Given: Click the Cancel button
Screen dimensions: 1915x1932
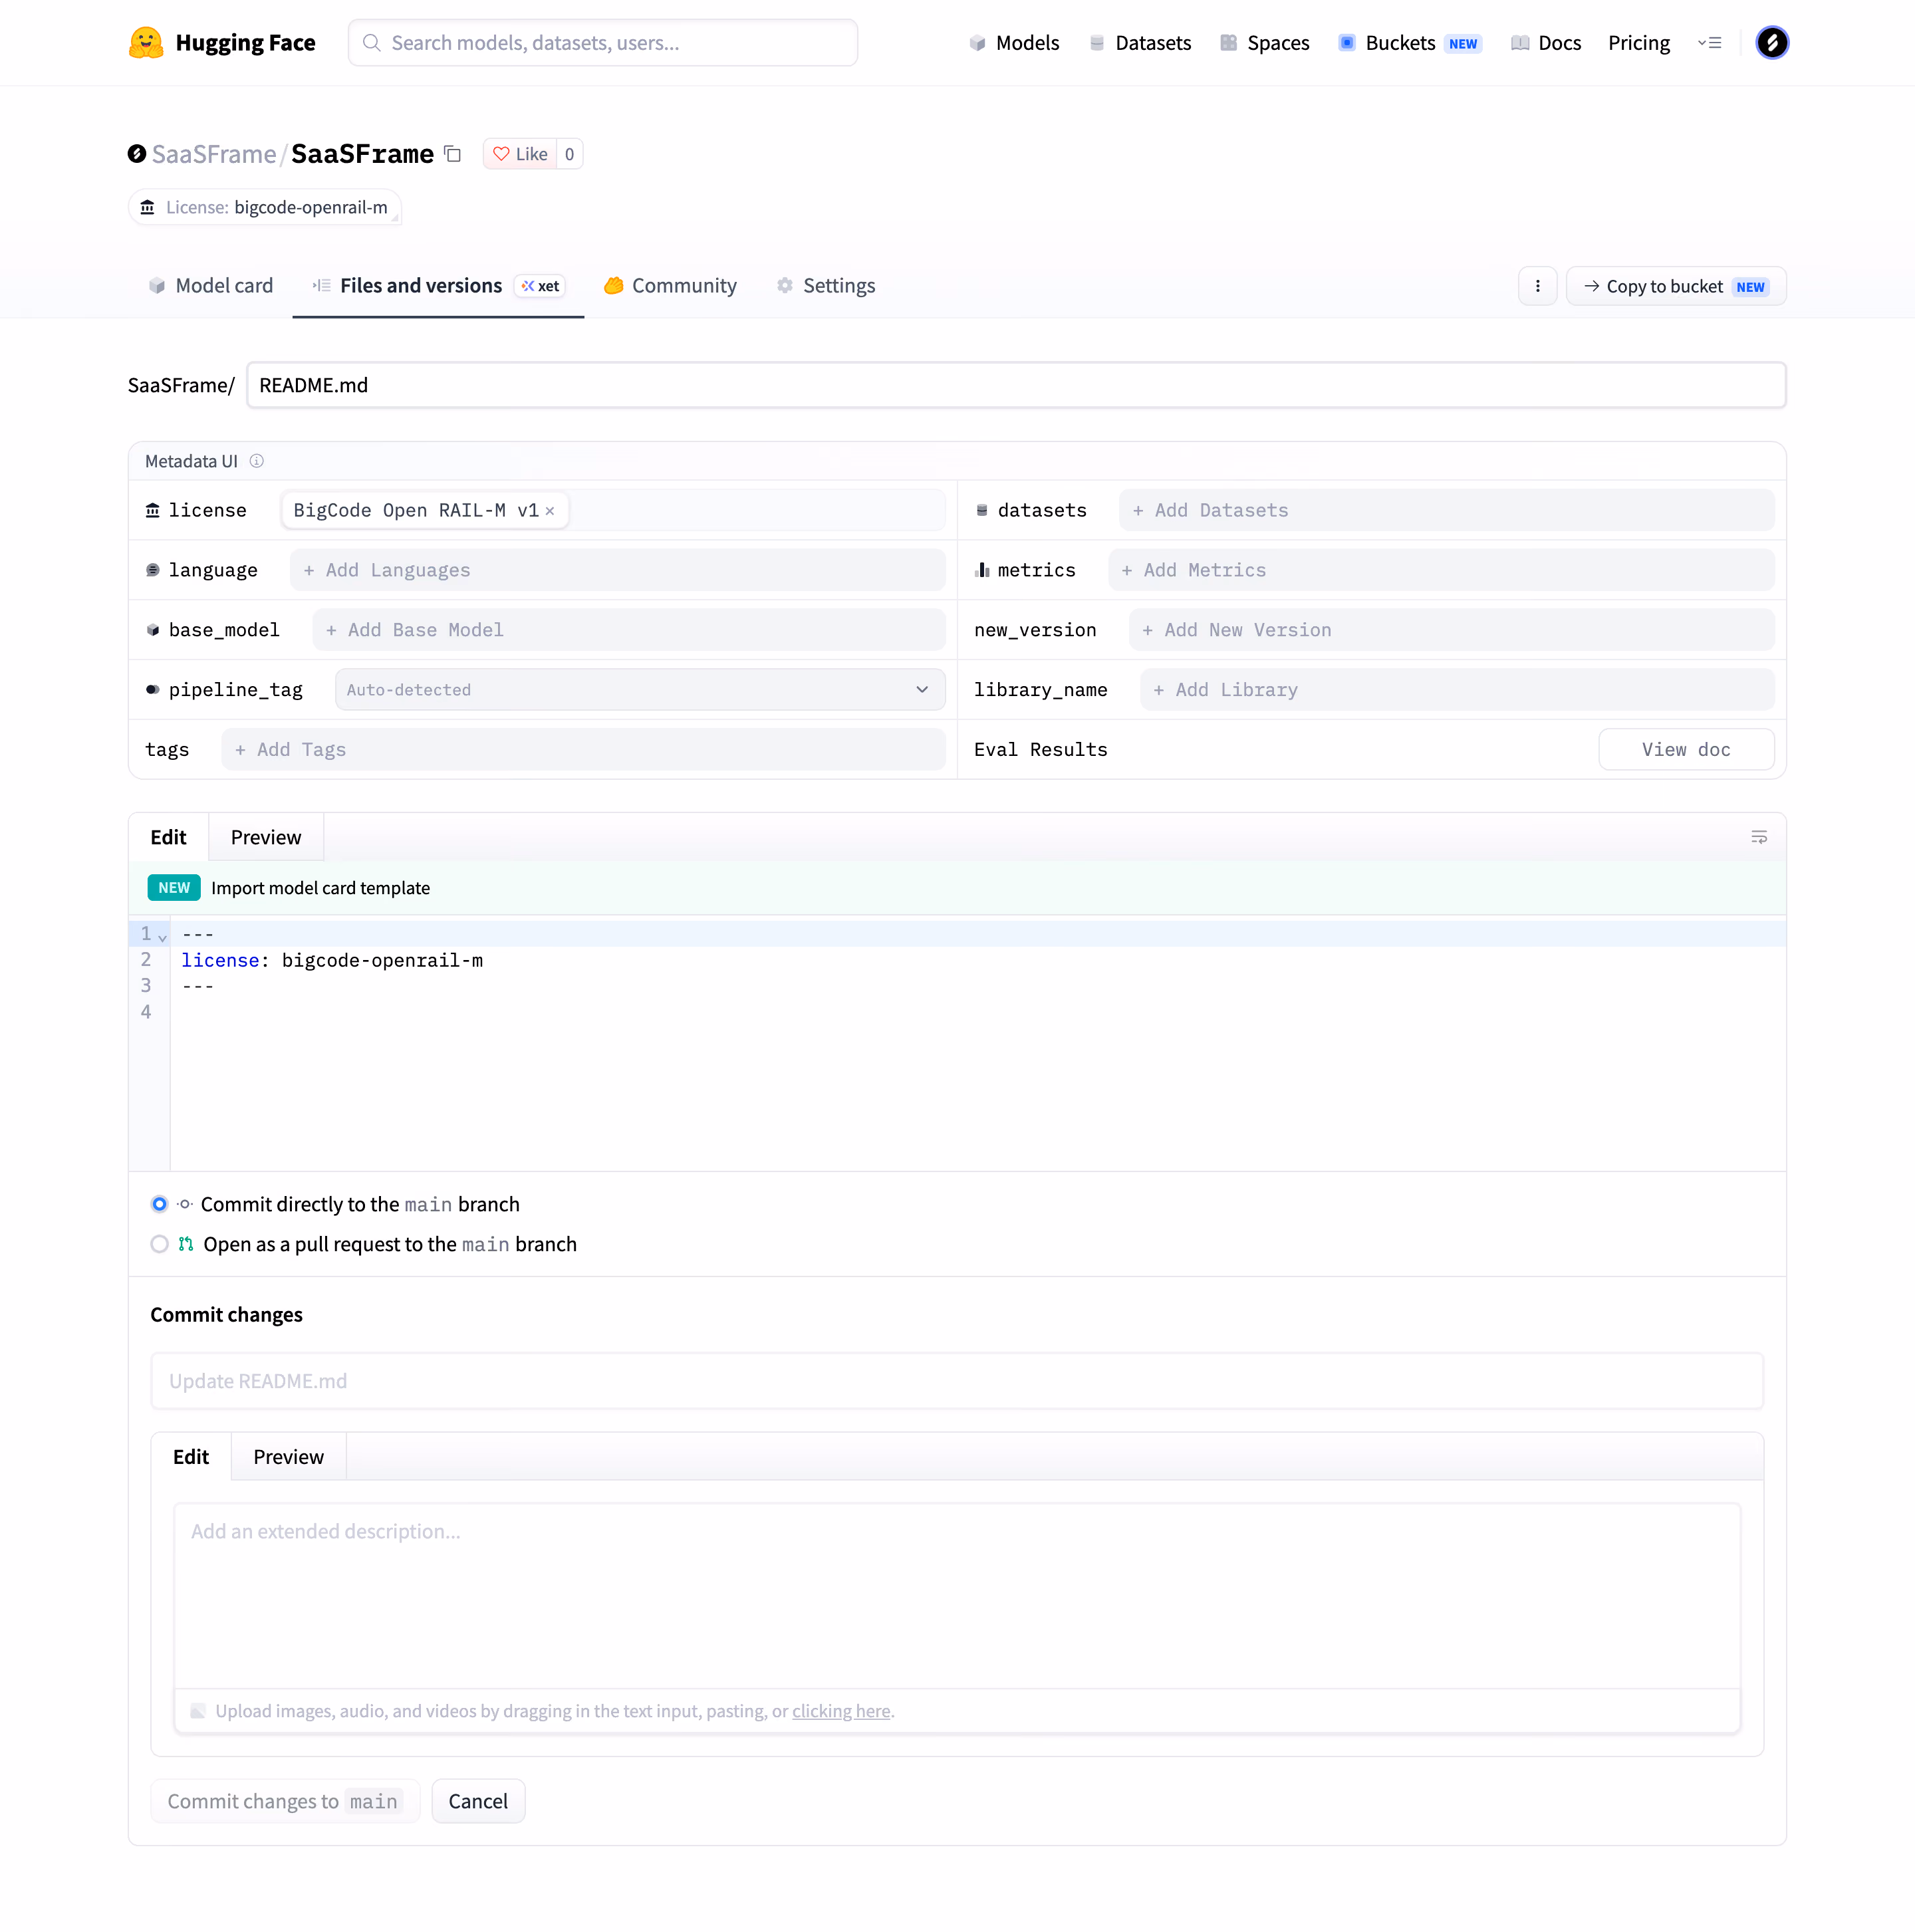Looking at the screenshot, I should coord(478,1801).
